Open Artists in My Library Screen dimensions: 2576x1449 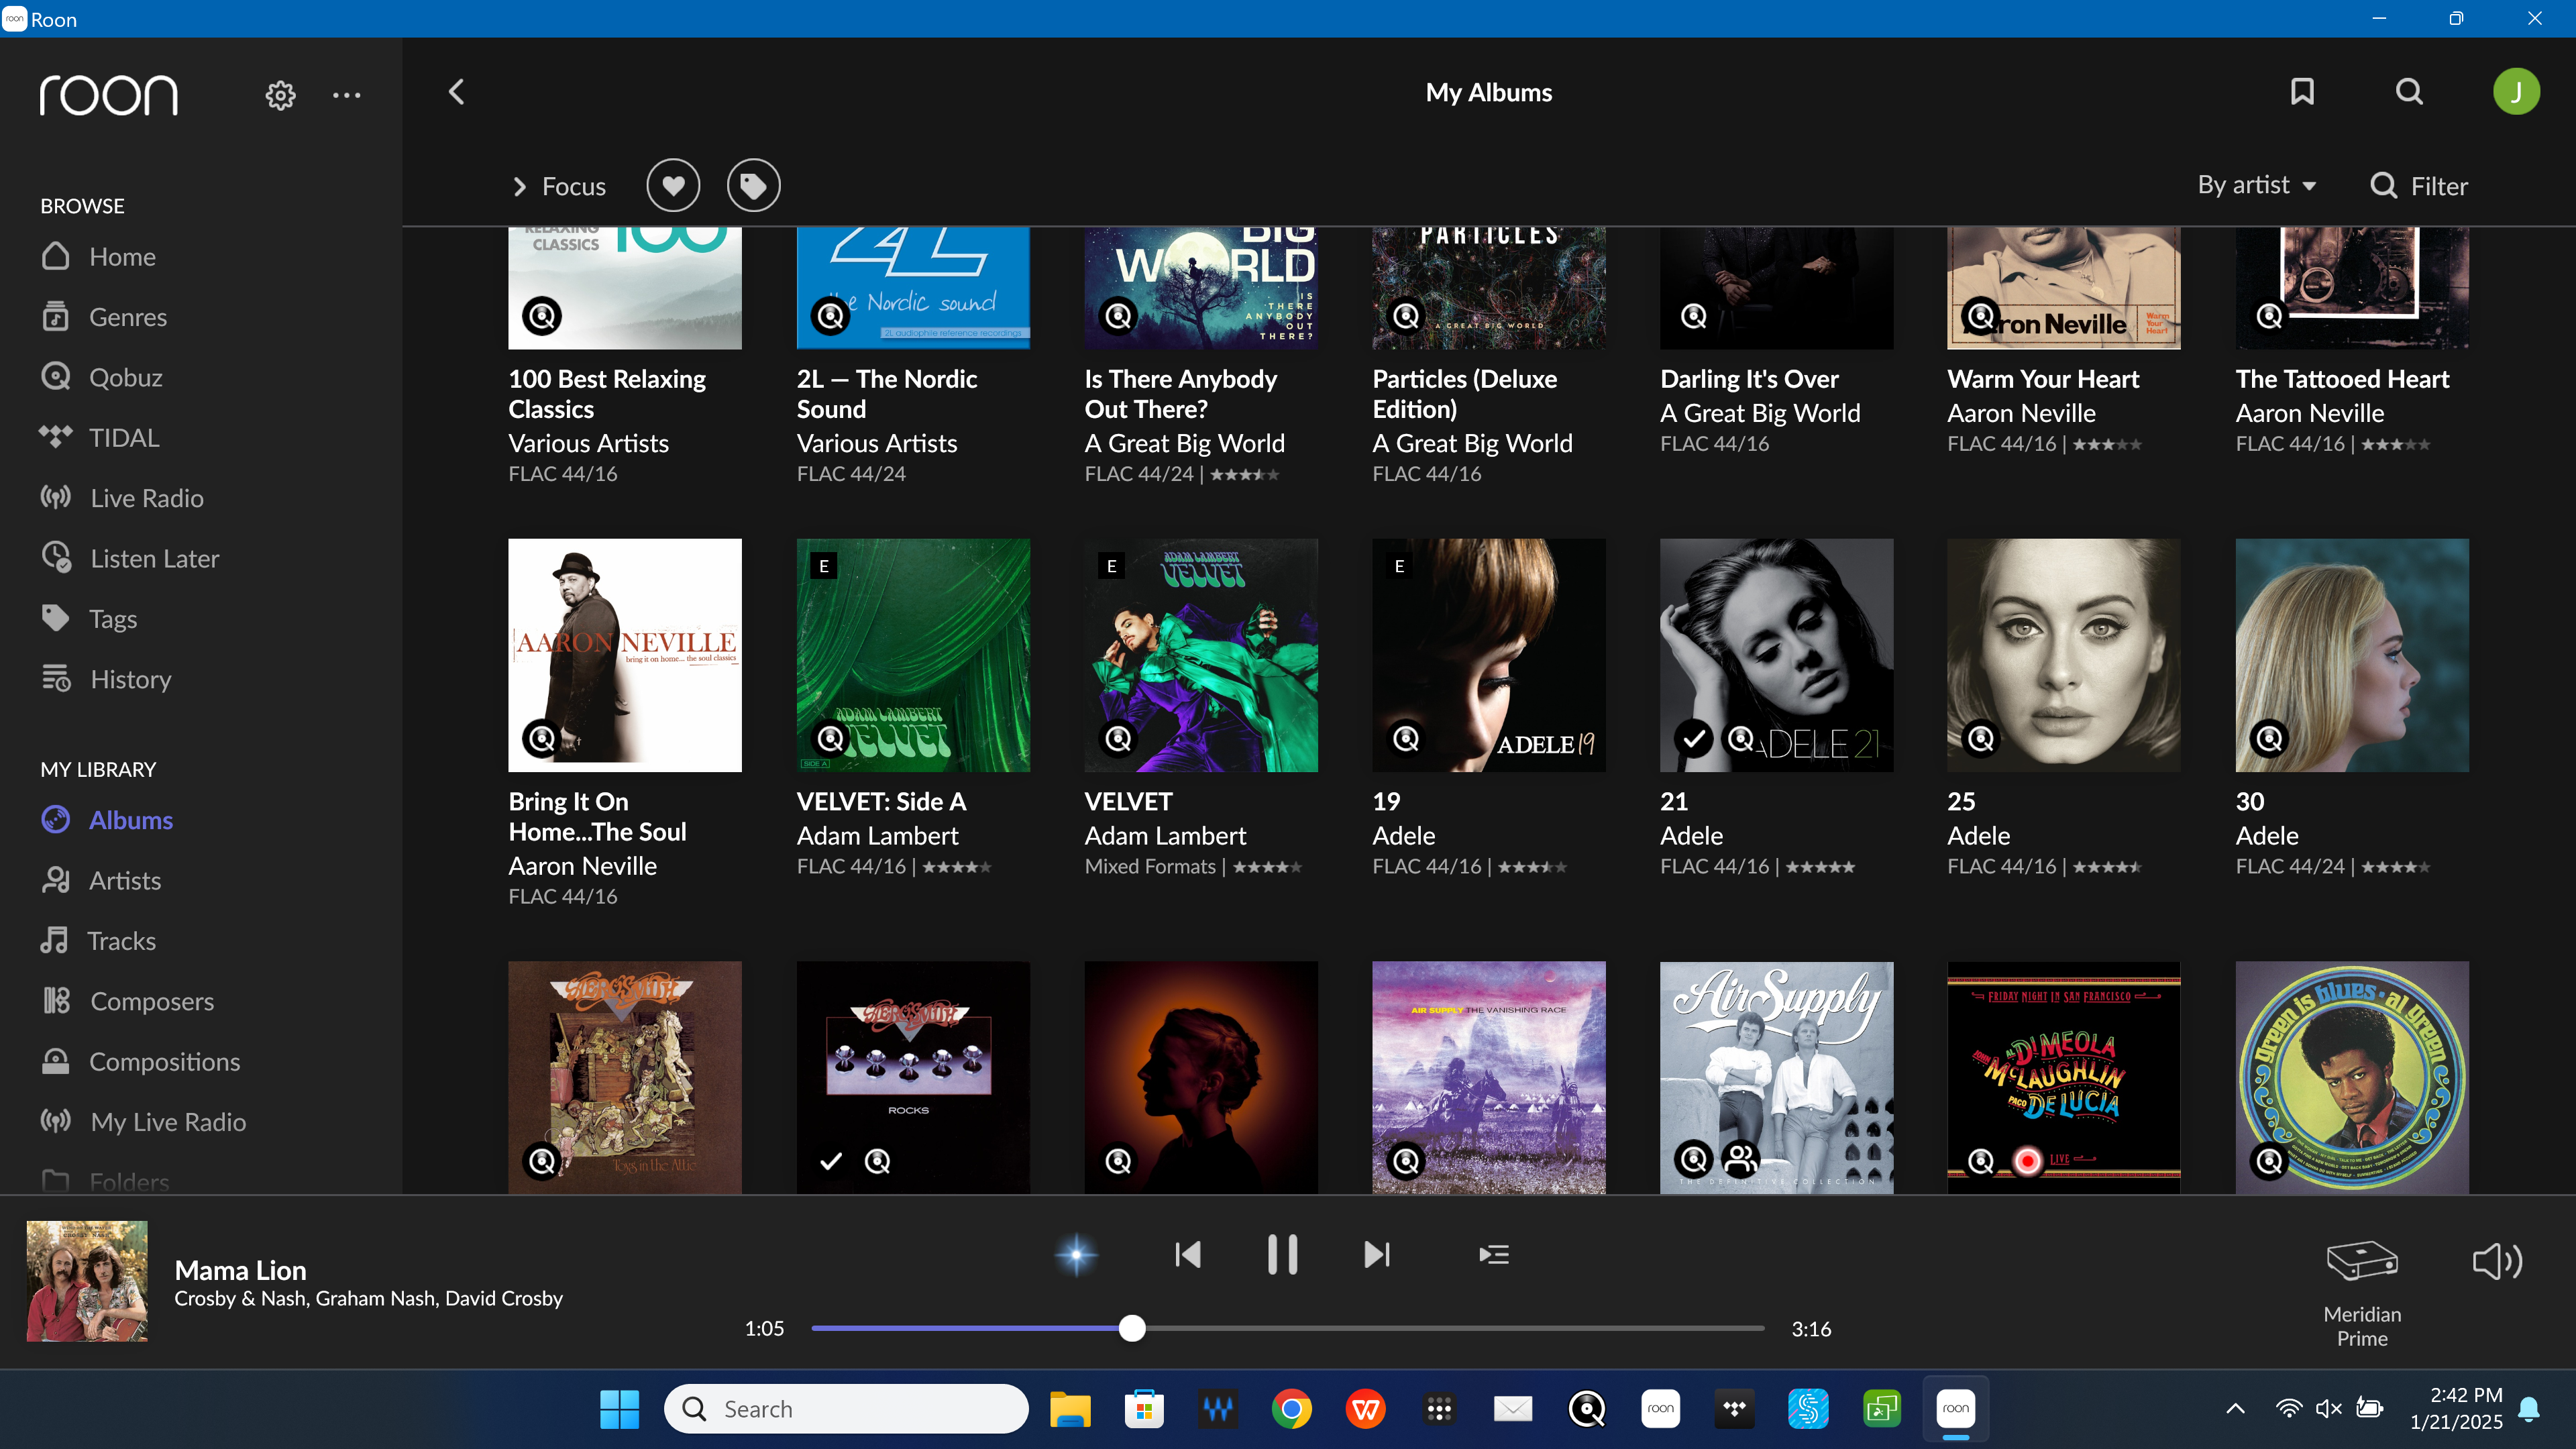(100, 881)
